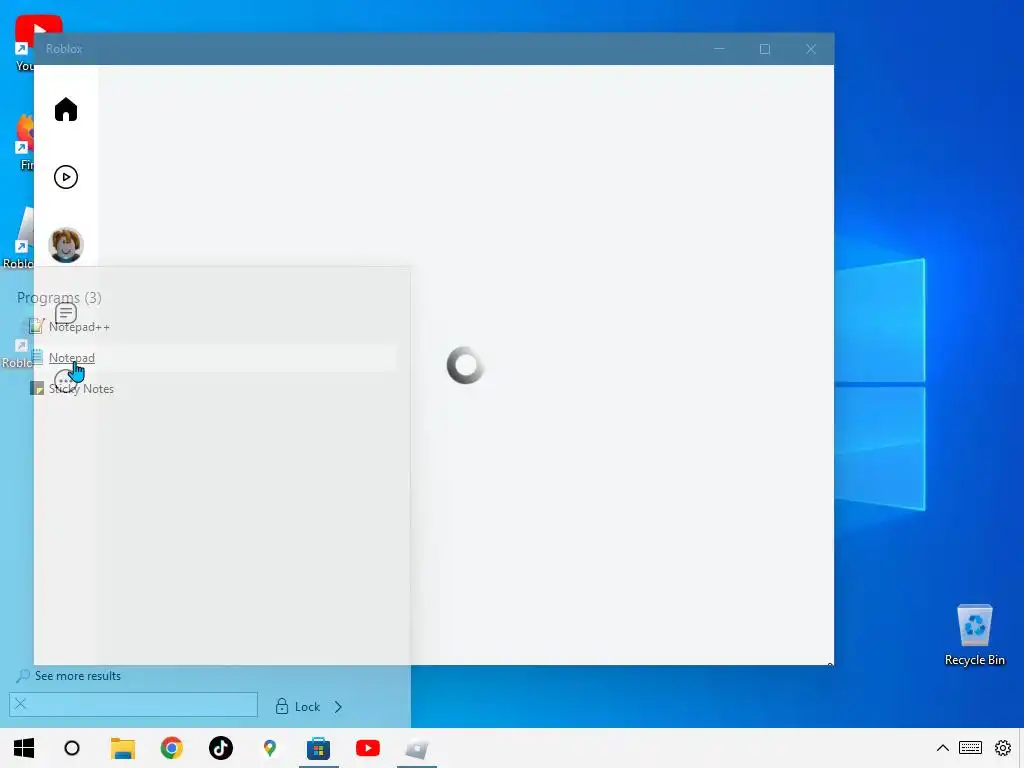Open the Roblox chat messages icon
1024x768 pixels.
tap(66, 313)
